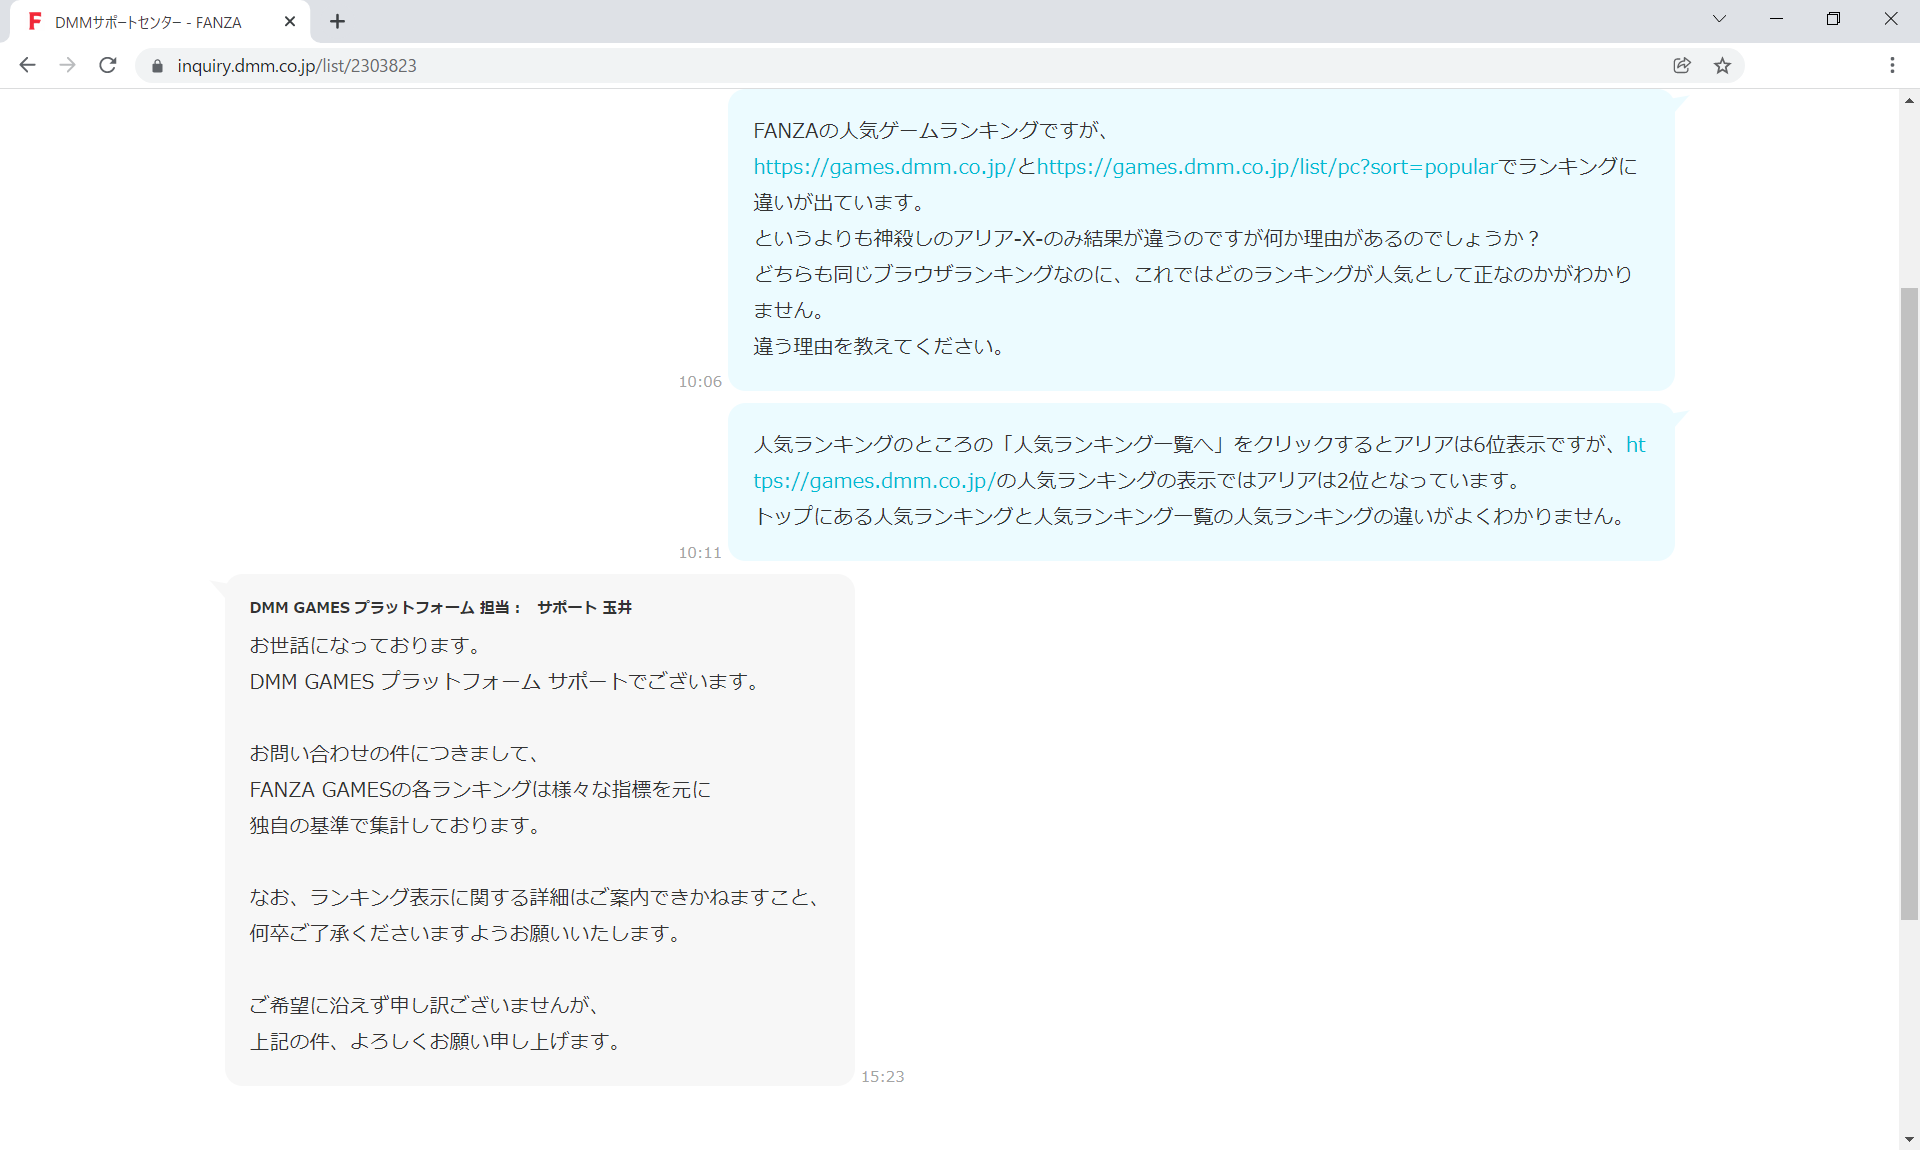Viewport: 1920px width, 1150px height.
Task: Click the line お問い合わせの件につきまして、
Action: [397, 753]
